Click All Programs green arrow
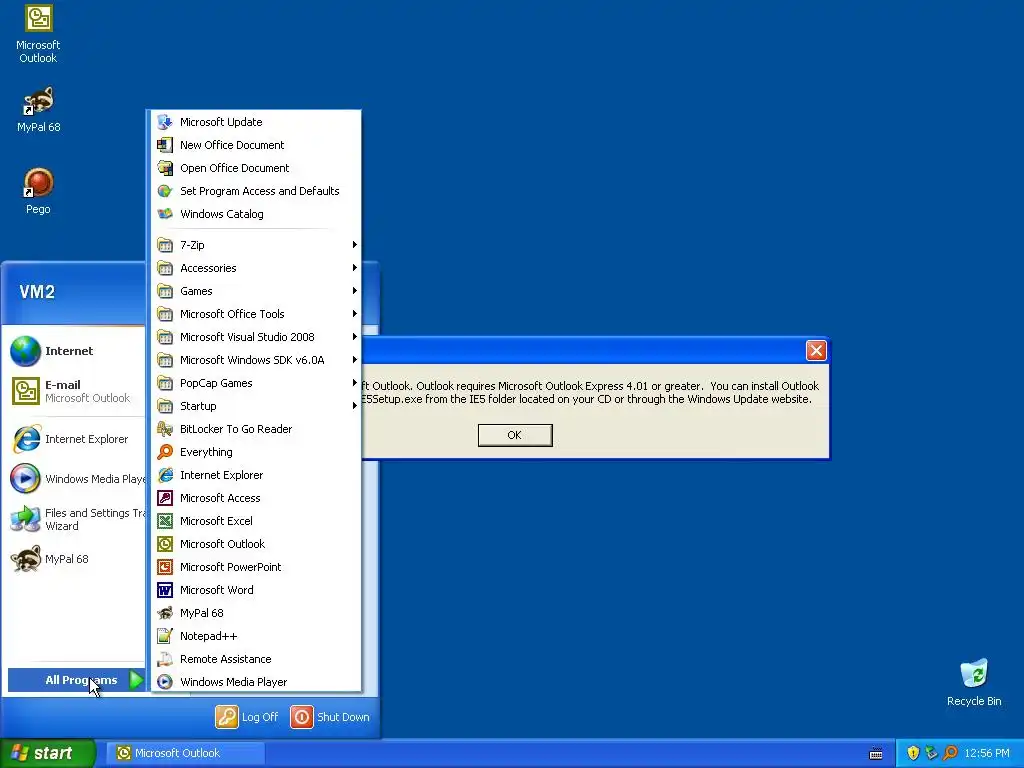The image size is (1024, 768). (x=135, y=680)
